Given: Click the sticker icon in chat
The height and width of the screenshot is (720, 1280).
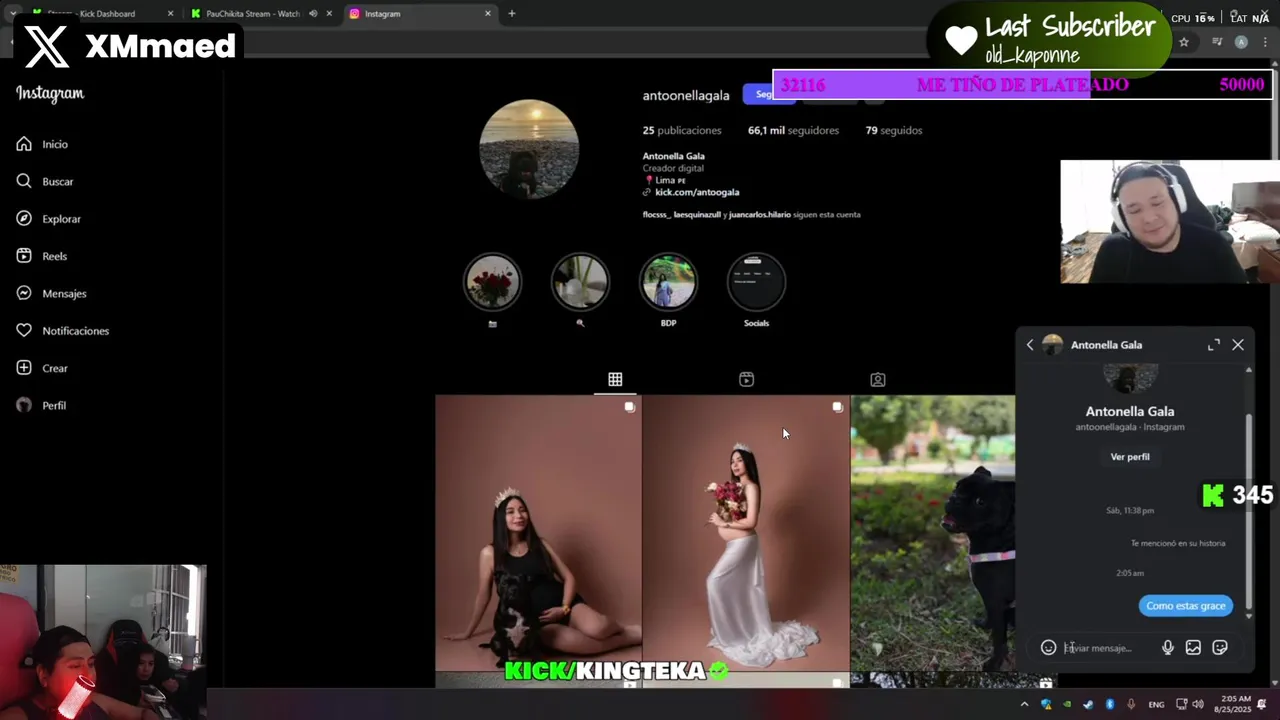Looking at the screenshot, I should click(1220, 648).
